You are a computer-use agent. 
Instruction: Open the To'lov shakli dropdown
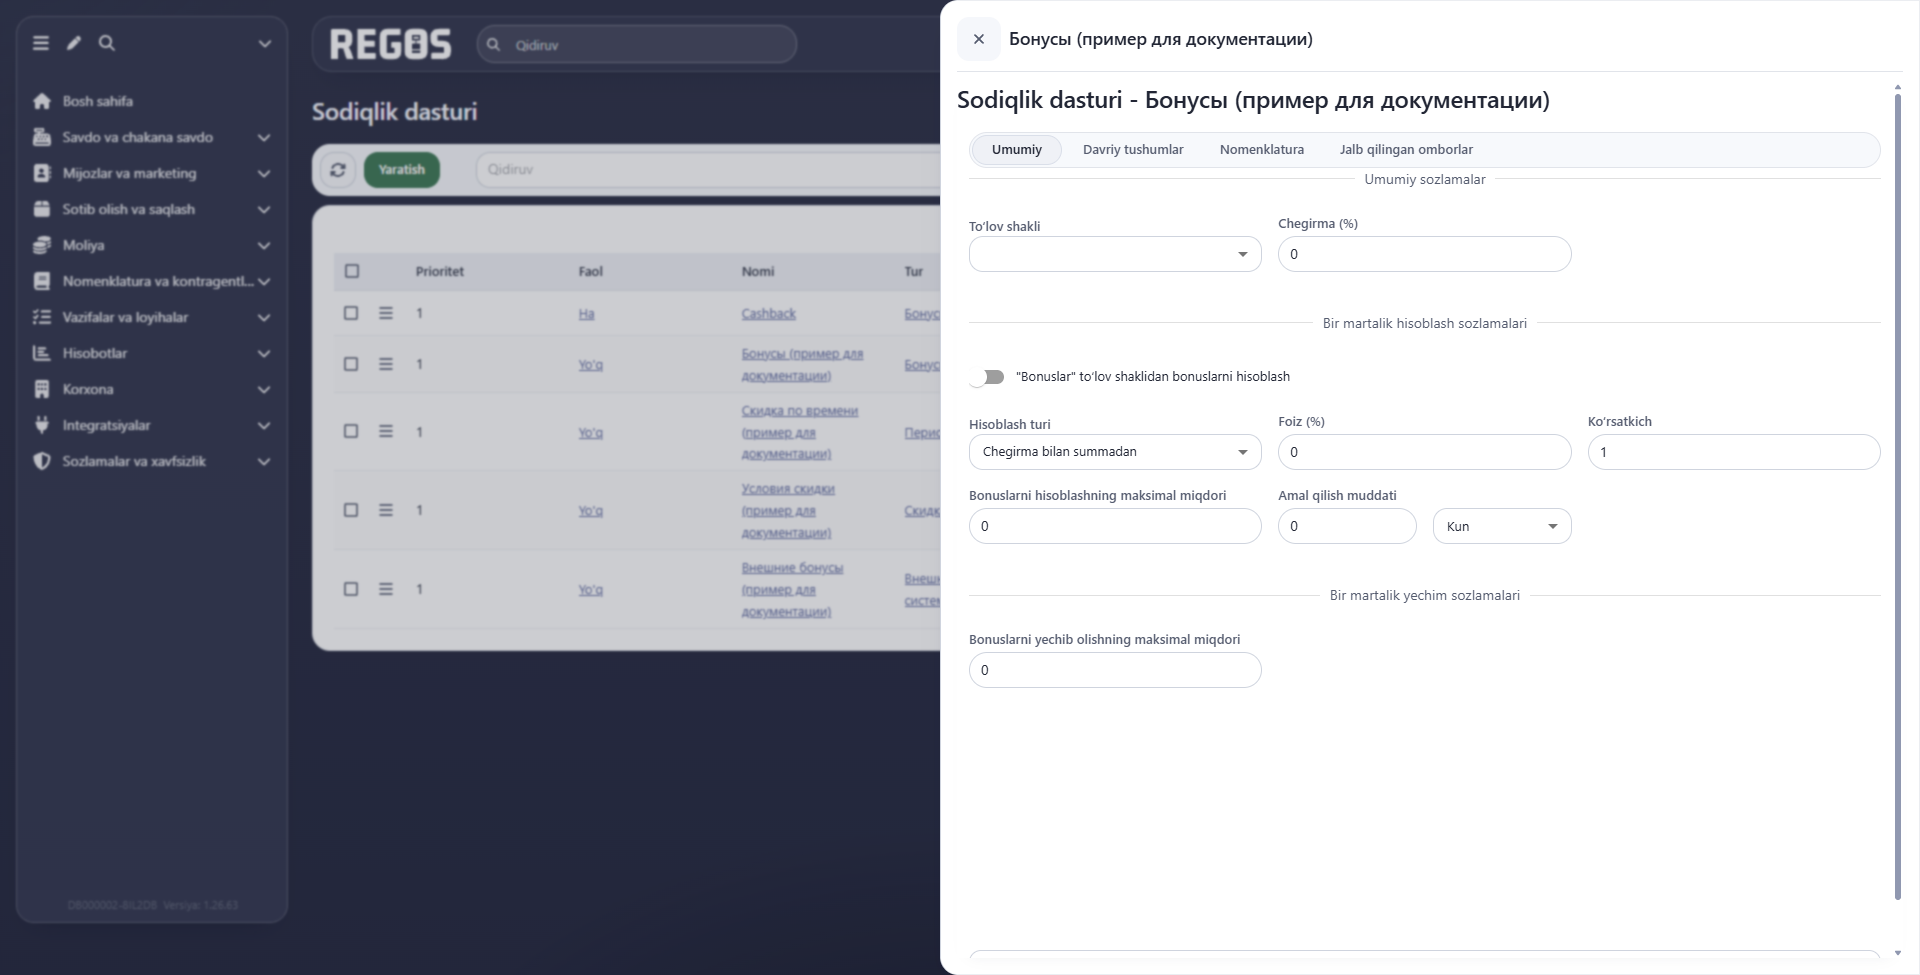(1115, 254)
